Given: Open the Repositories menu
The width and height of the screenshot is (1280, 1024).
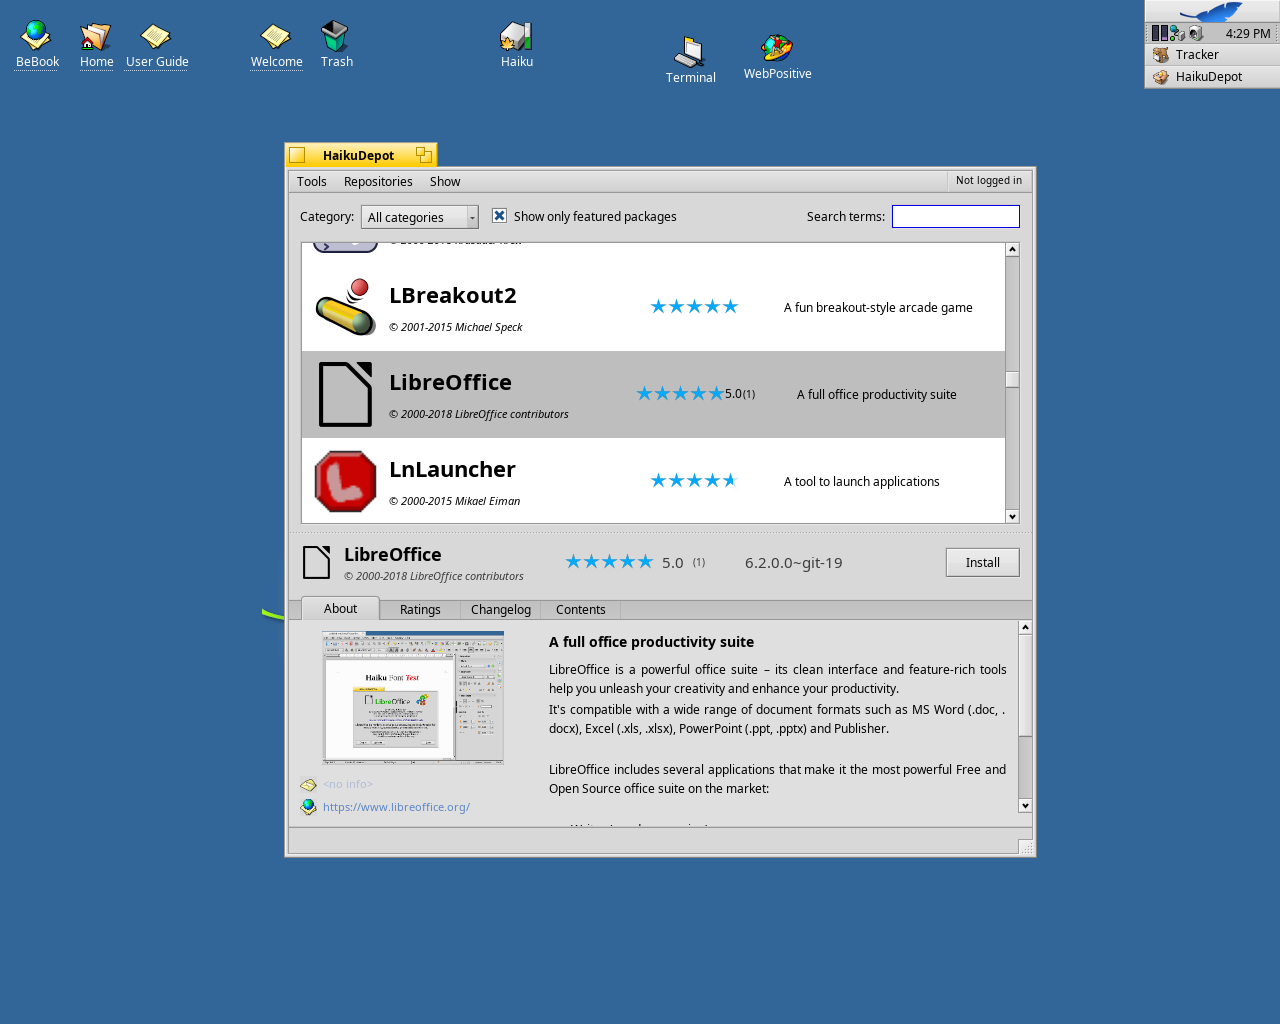Looking at the screenshot, I should [x=378, y=182].
